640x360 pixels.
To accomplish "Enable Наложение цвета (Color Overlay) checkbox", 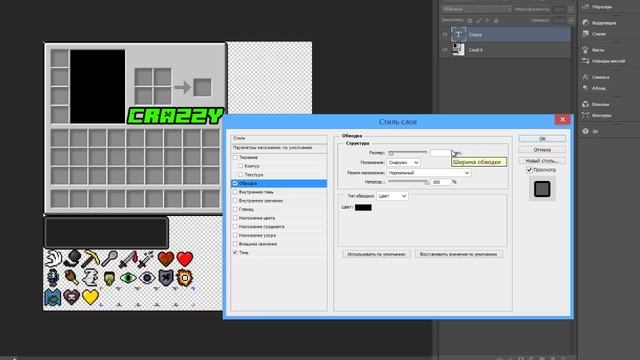I will (x=235, y=218).
